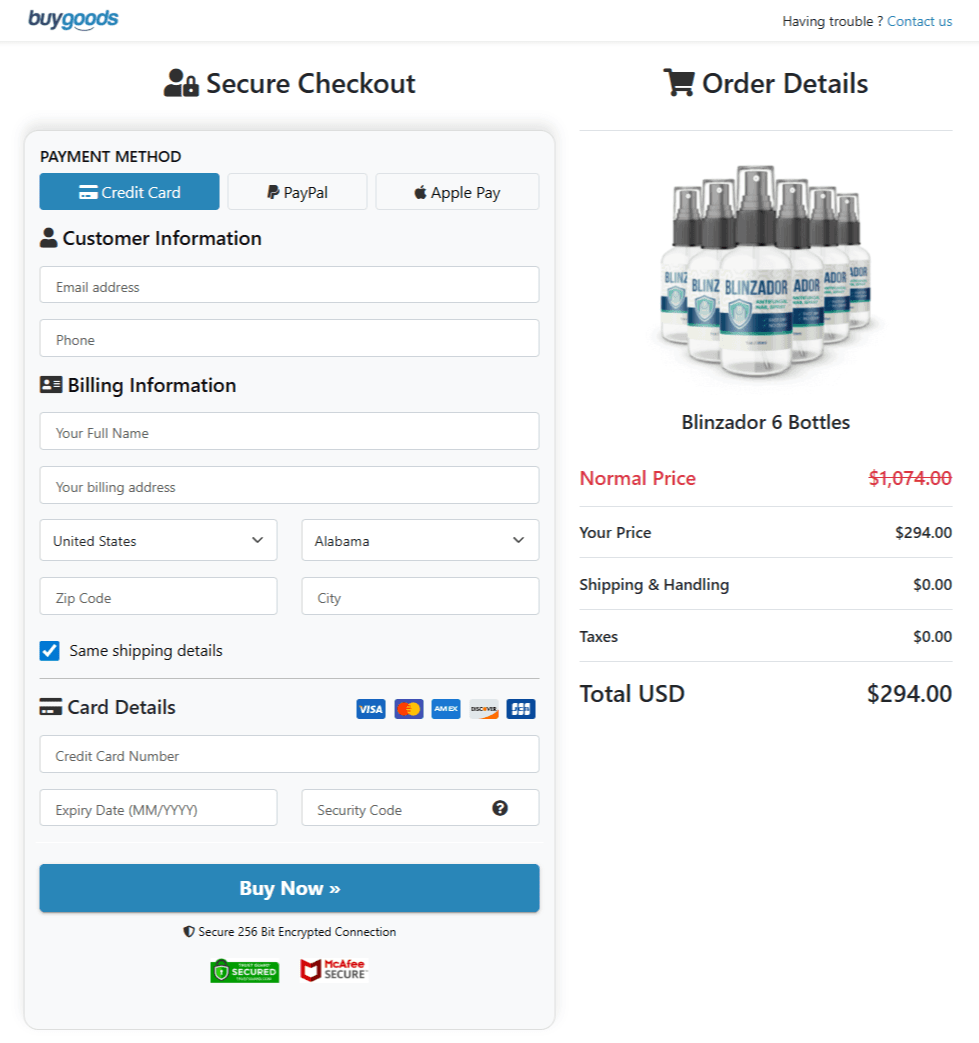Image resolution: width=979 pixels, height=1043 pixels.
Task: Click the buygoods logo
Action: pos(74,19)
